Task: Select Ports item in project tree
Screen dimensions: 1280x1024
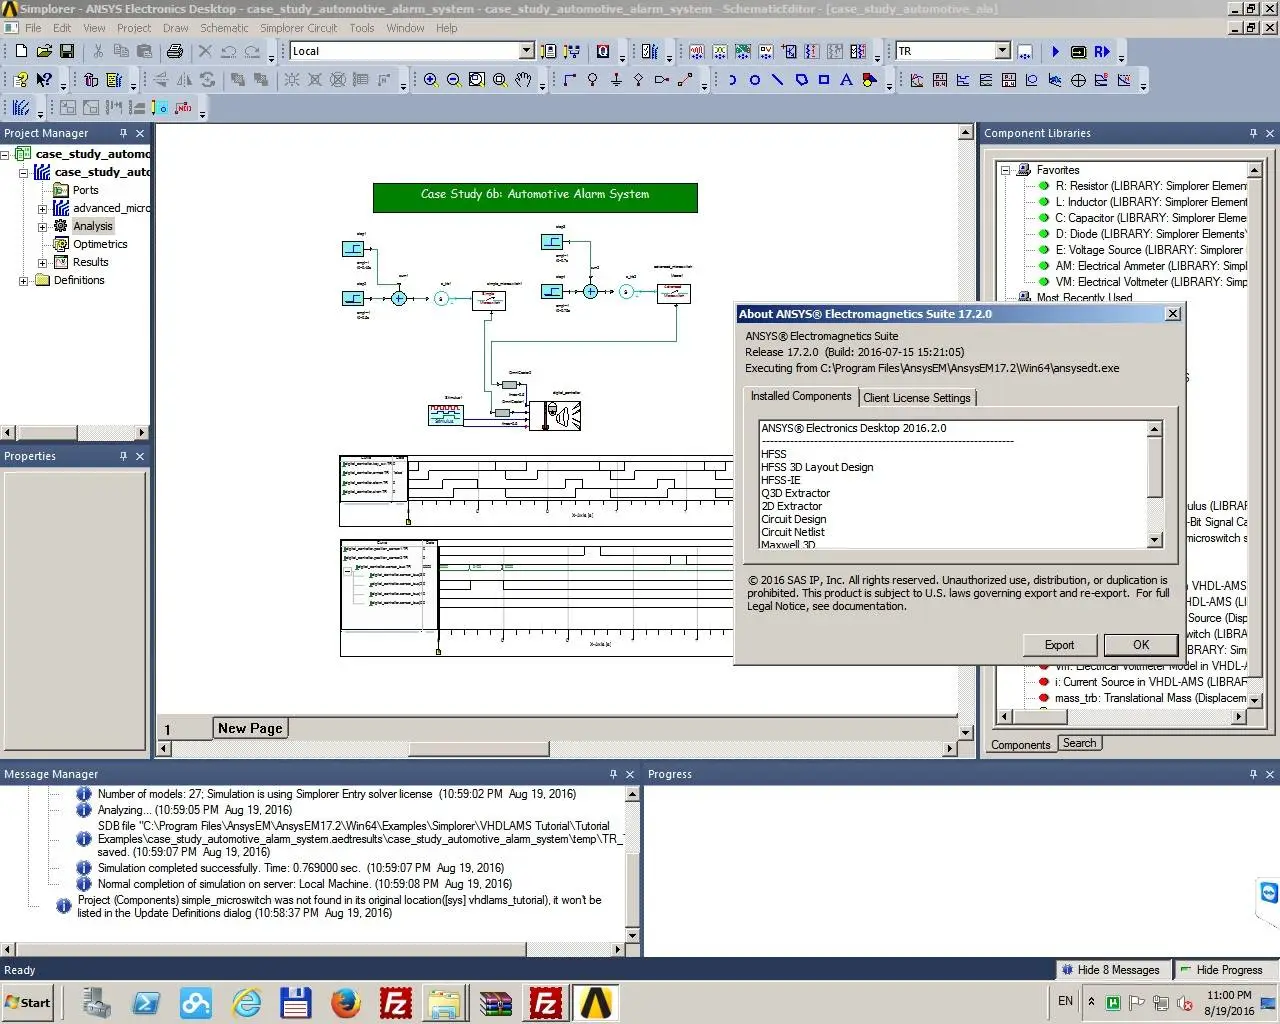Action: (85, 190)
